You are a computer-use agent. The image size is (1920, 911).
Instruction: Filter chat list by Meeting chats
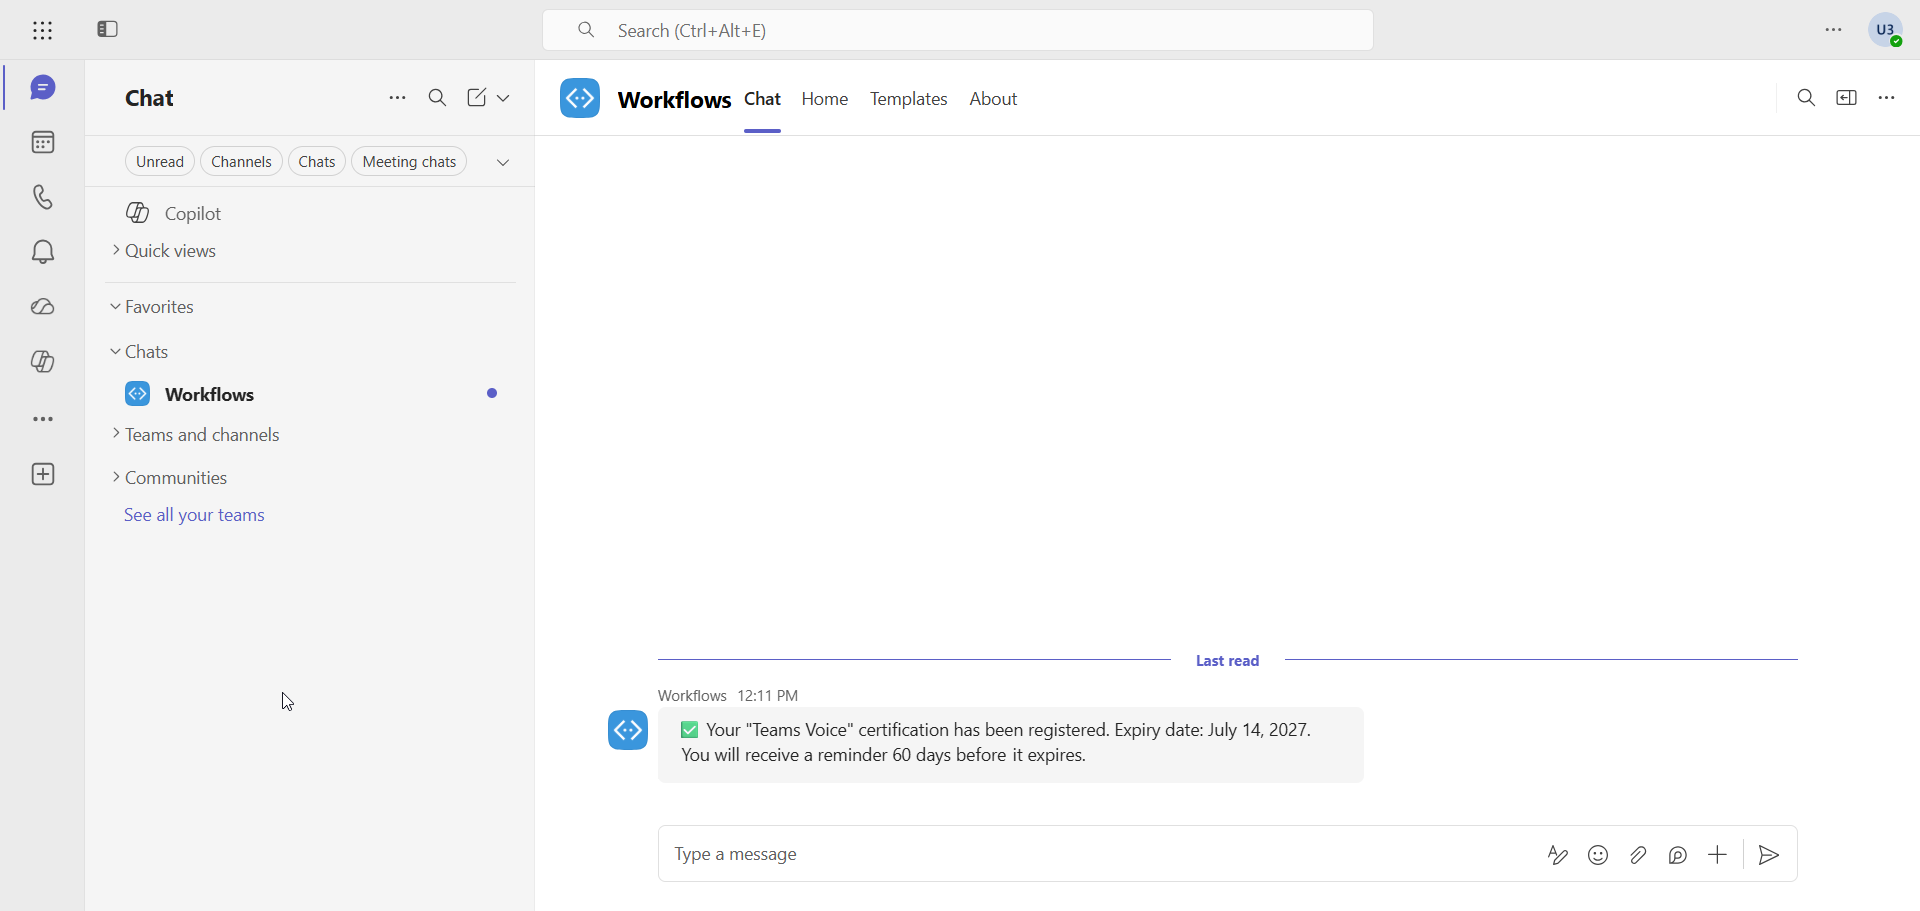pyautogui.click(x=409, y=162)
